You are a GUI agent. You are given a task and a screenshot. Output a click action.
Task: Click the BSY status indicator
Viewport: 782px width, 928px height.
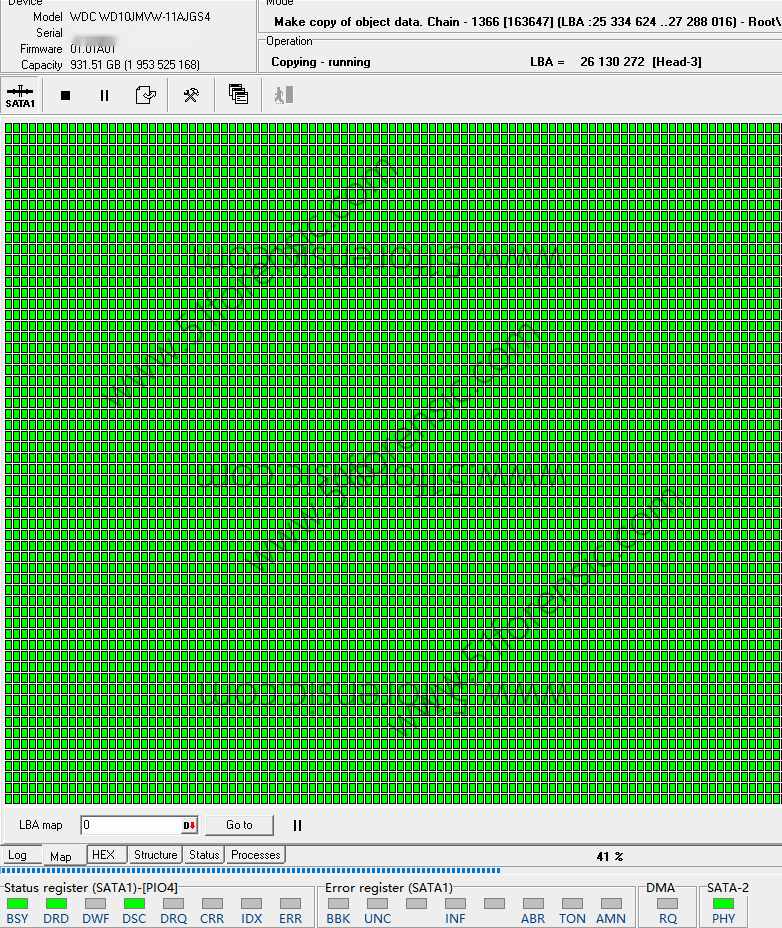pos(18,904)
